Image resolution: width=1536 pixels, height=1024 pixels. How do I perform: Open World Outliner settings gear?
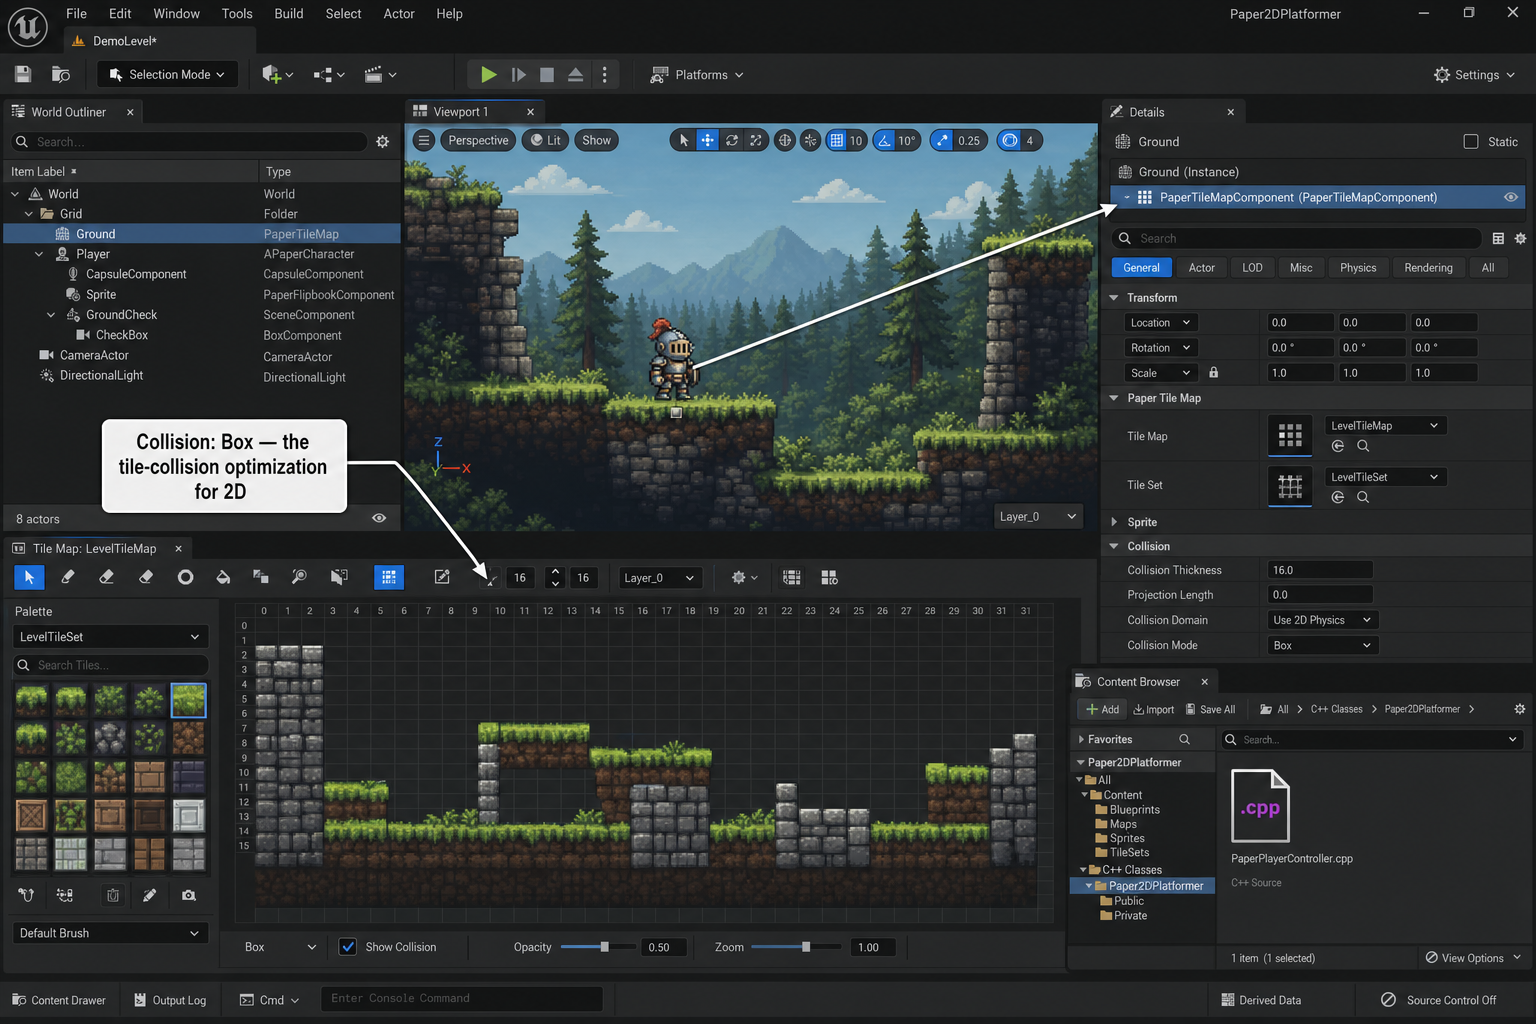(382, 142)
